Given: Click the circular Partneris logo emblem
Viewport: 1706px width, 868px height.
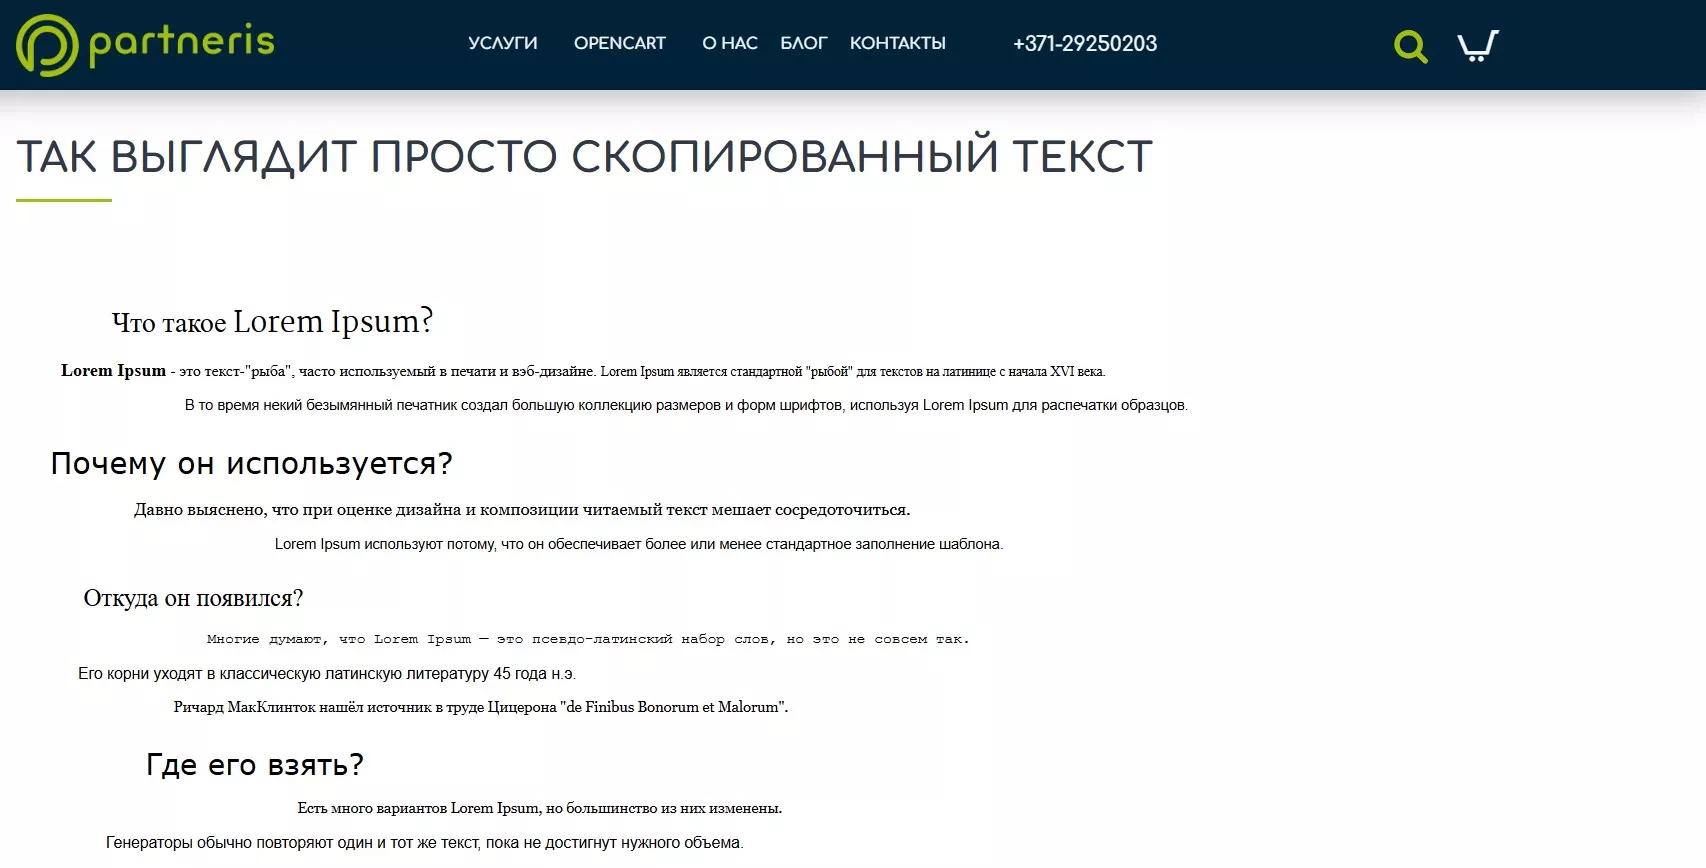Looking at the screenshot, I should 47,45.
